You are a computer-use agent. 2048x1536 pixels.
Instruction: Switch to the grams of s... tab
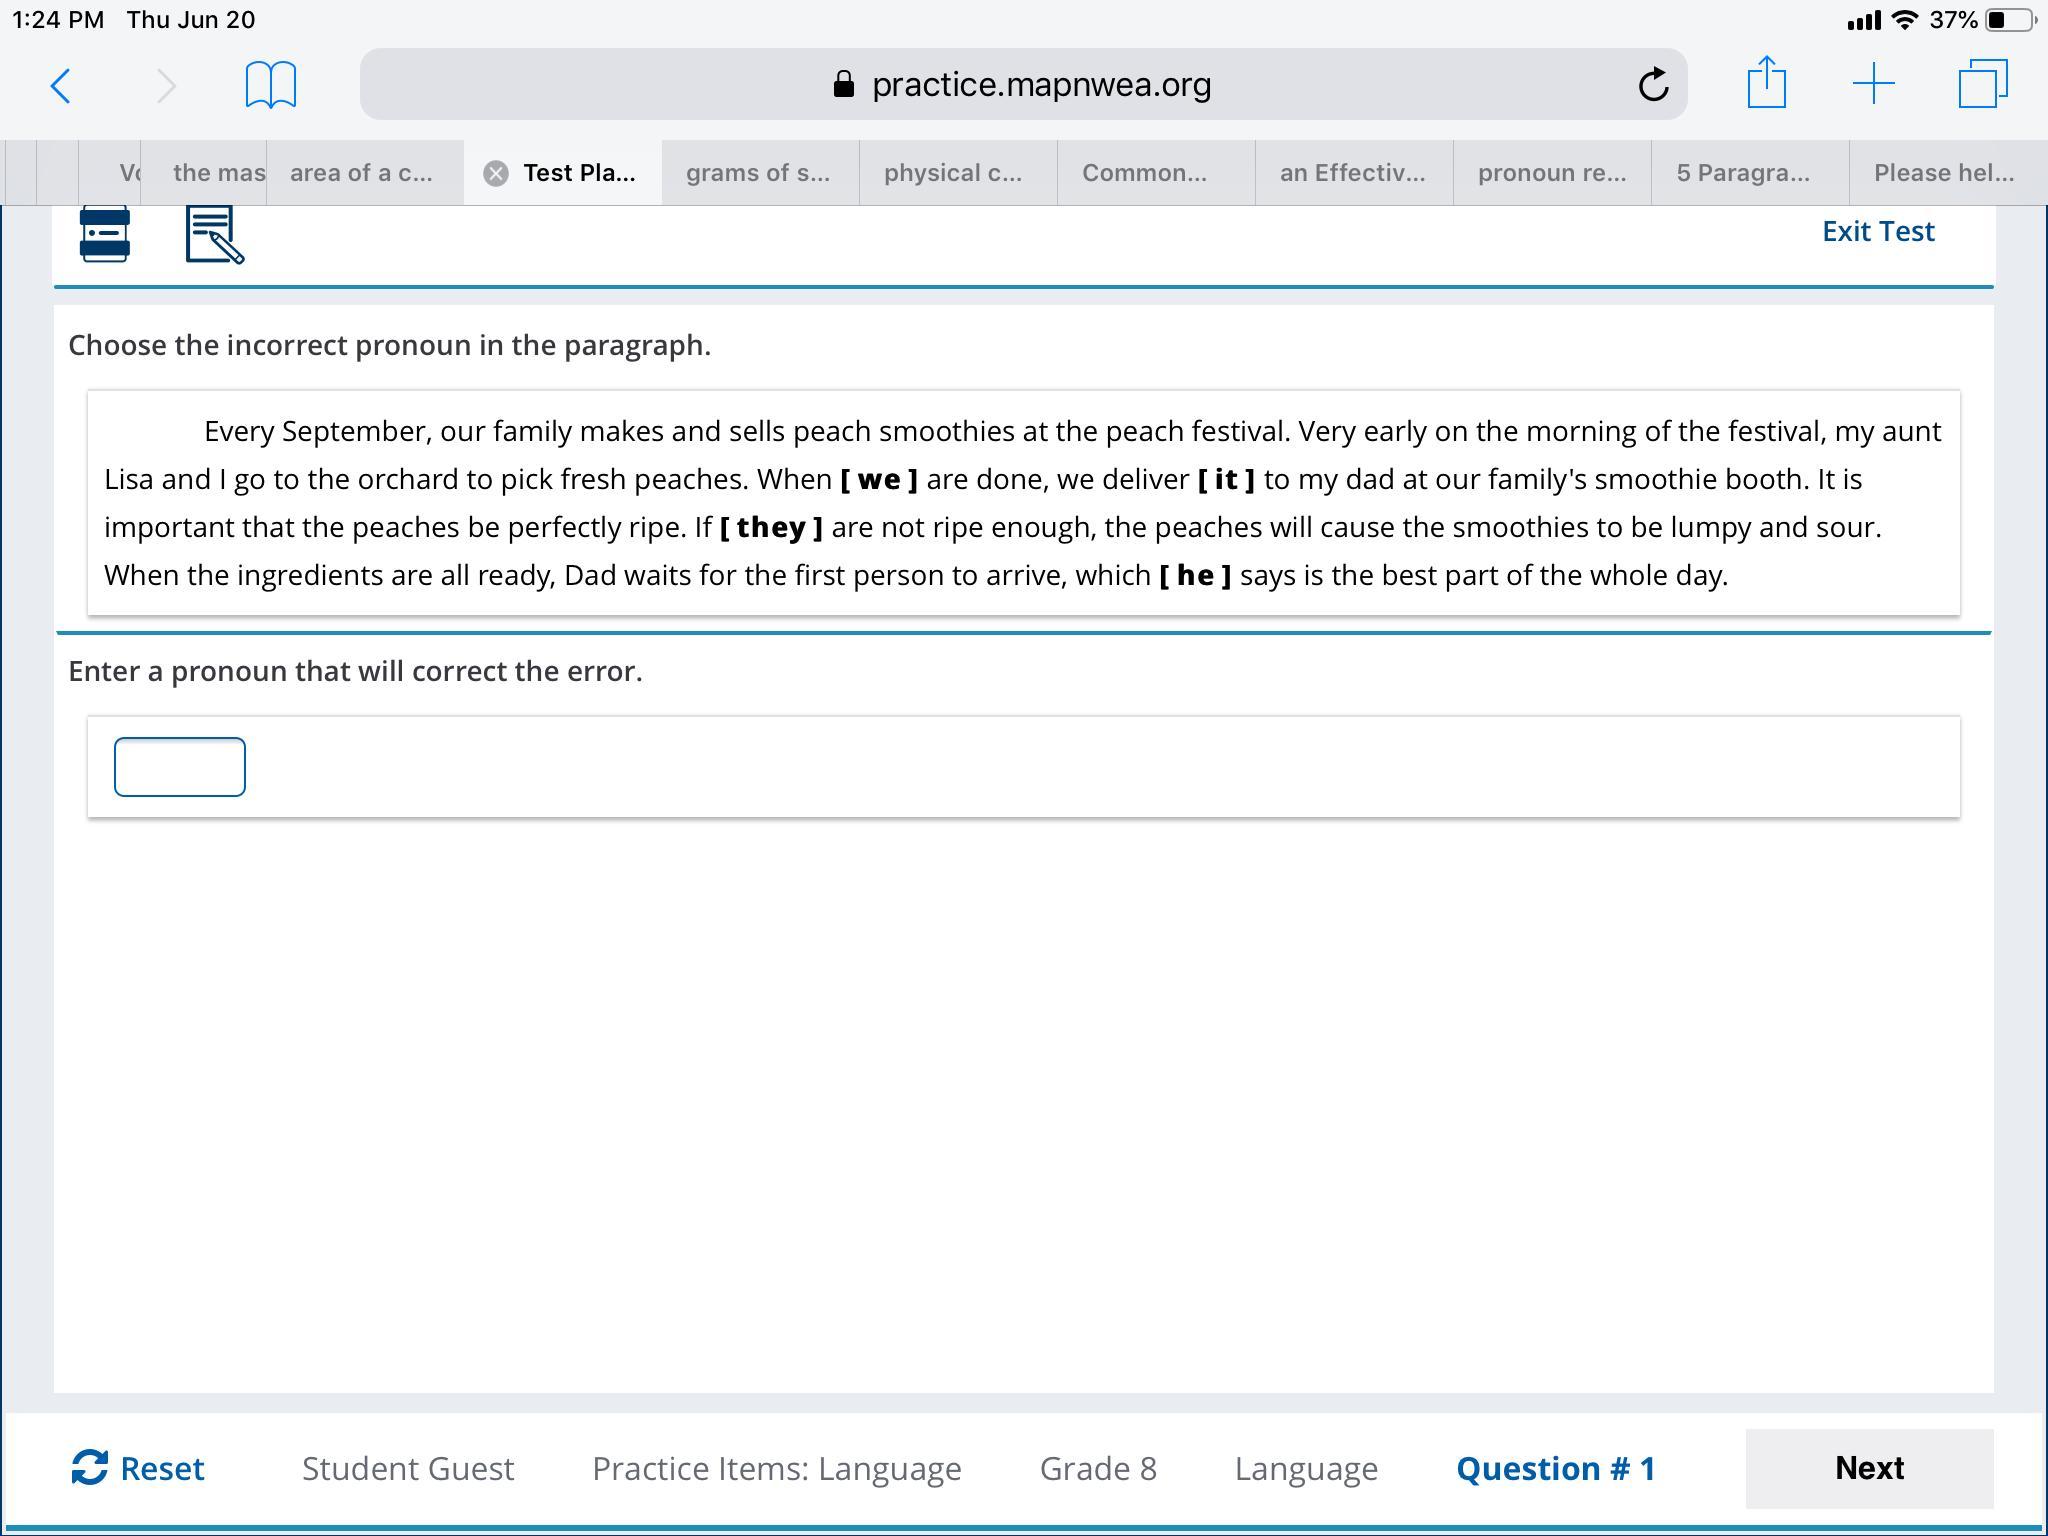(x=758, y=173)
